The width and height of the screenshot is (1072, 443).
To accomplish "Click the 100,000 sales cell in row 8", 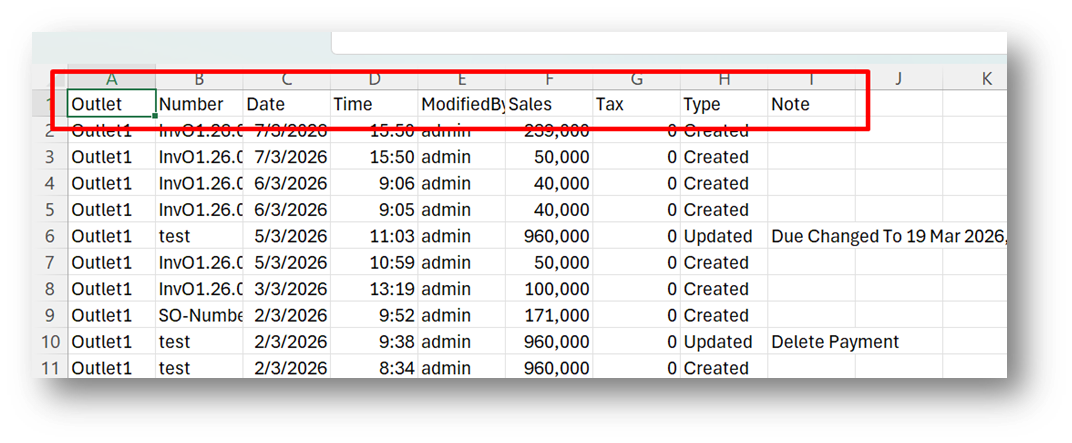I will coord(549,289).
